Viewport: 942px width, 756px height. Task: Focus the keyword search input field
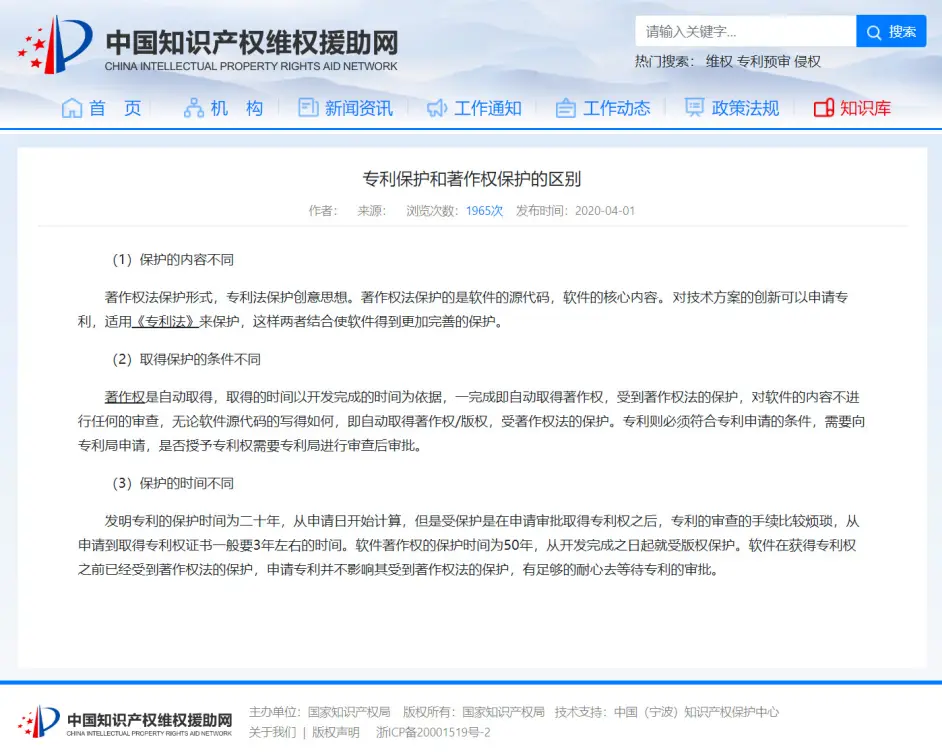tap(745, 32)
